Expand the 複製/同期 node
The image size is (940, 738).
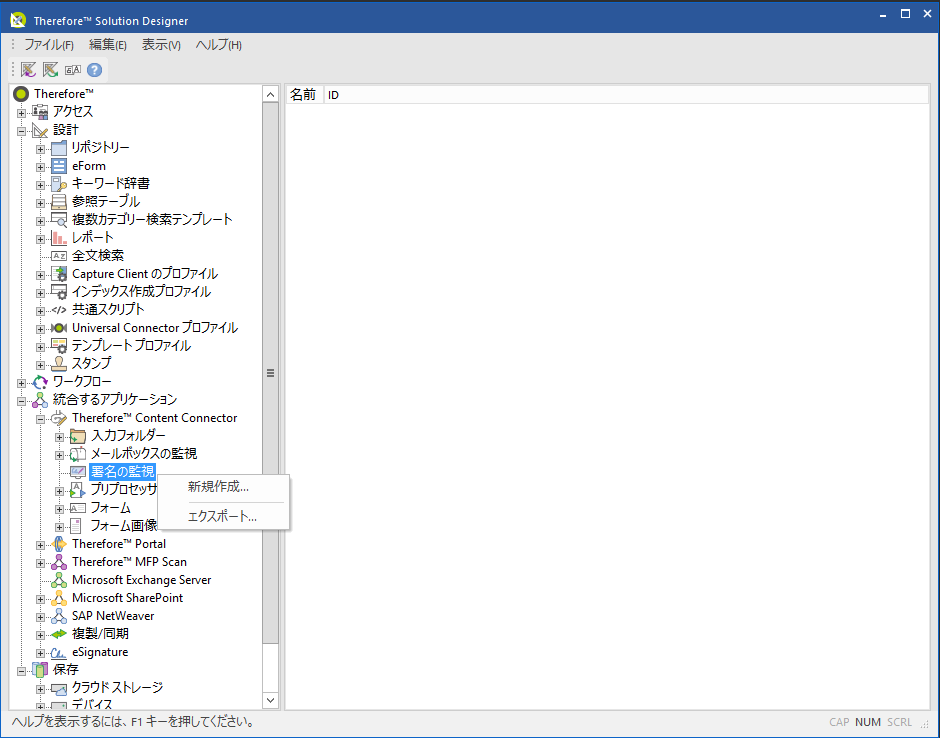[41, 635]
